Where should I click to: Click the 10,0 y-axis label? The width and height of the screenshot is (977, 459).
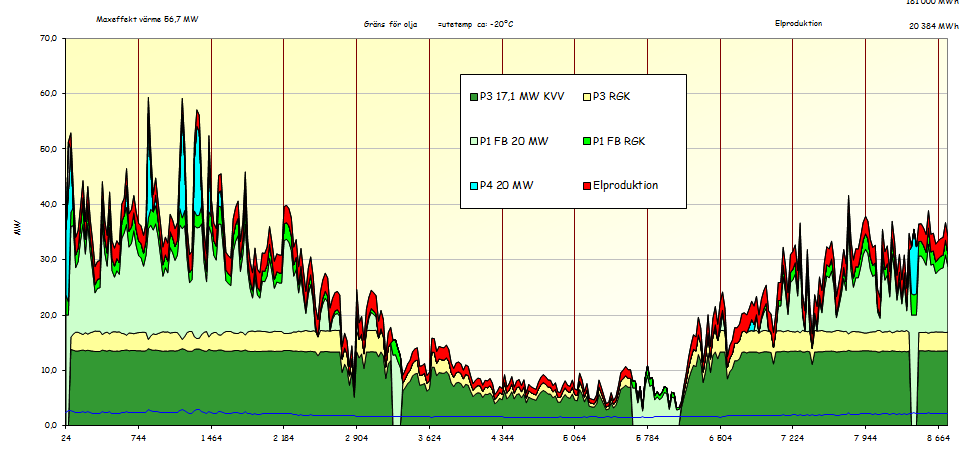click(x=49, y=370)
